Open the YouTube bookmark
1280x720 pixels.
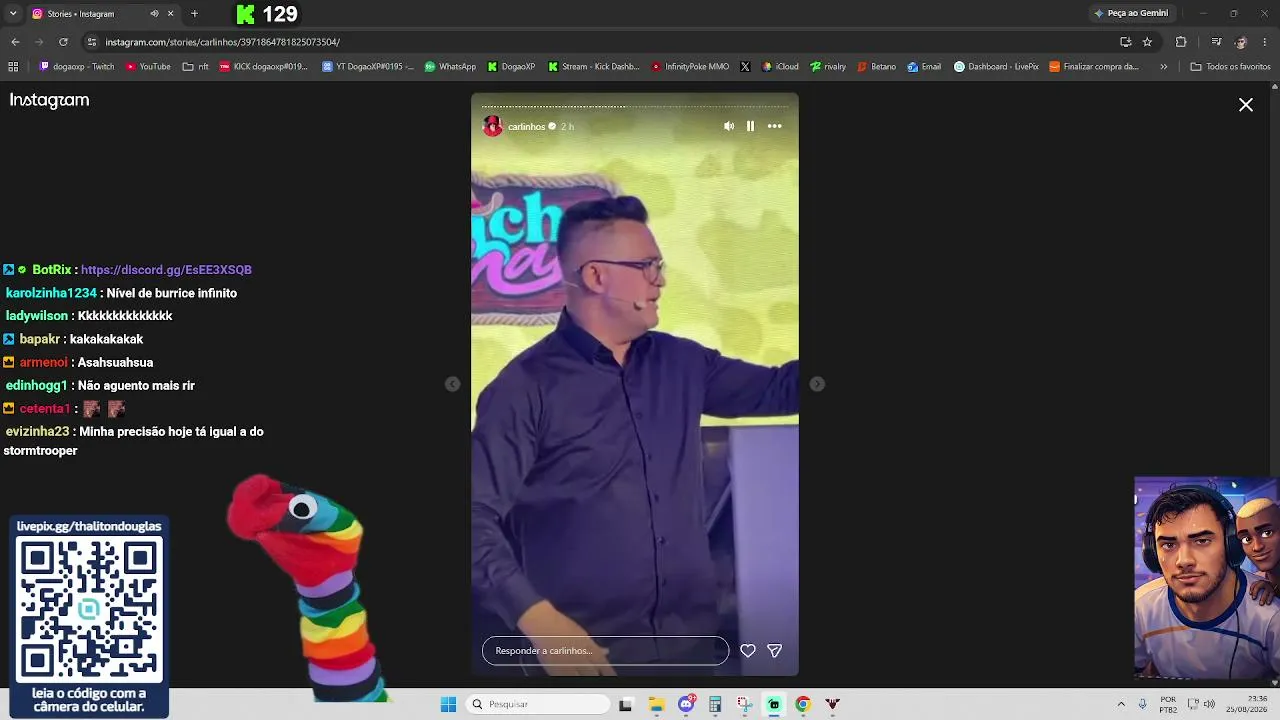148,67
